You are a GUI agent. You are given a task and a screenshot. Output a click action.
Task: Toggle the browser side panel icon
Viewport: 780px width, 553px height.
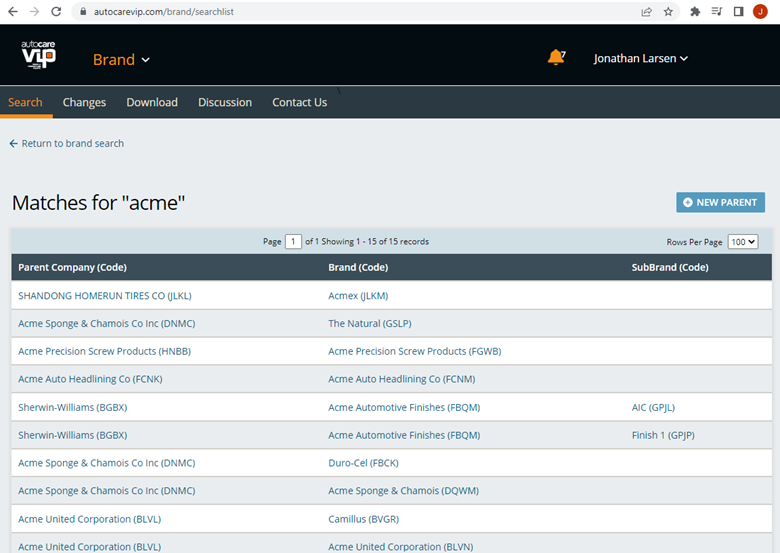(739, 11)
